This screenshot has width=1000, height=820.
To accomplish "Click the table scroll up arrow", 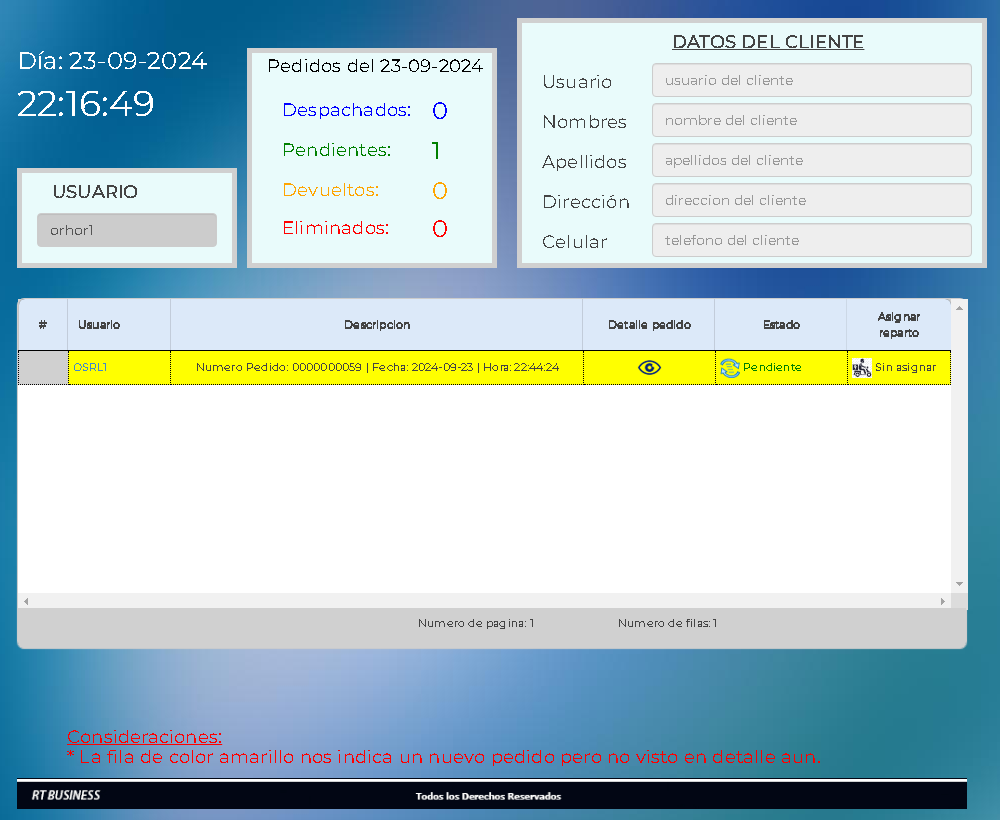I will [x=959, y=307].
